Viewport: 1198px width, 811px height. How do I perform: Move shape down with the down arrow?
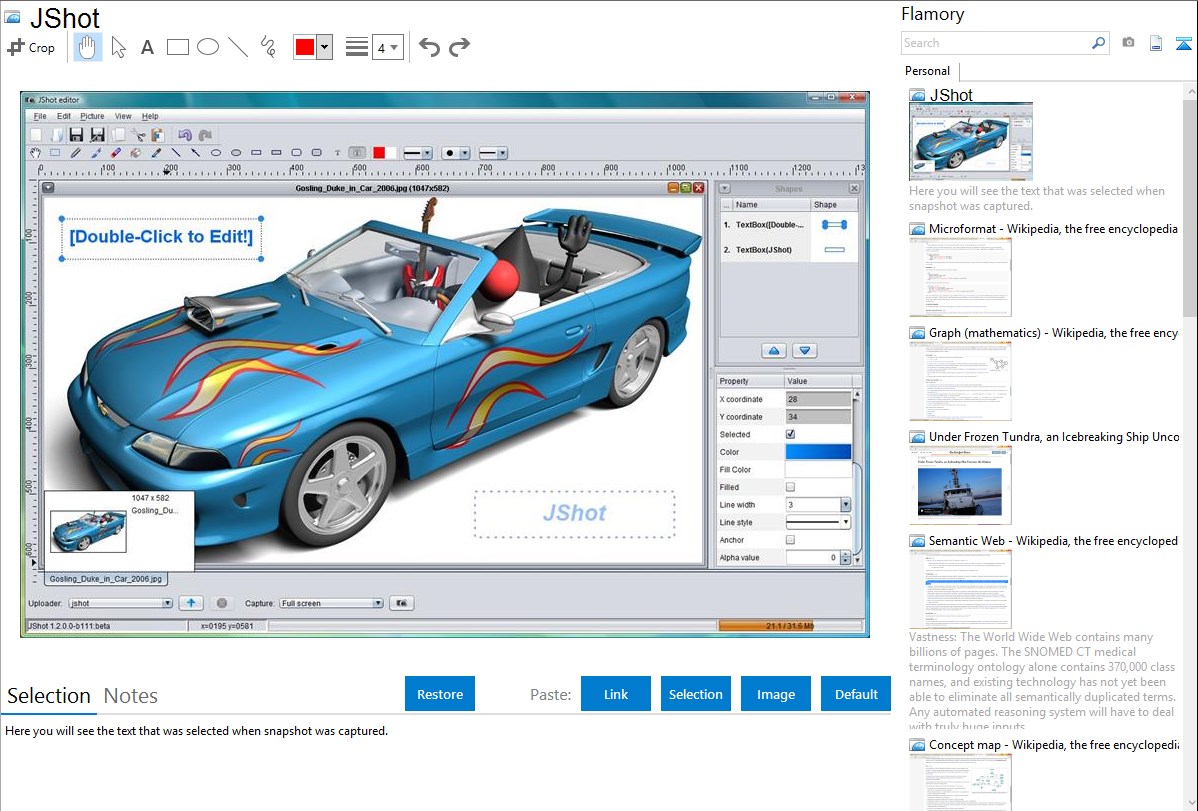(805, 351)
